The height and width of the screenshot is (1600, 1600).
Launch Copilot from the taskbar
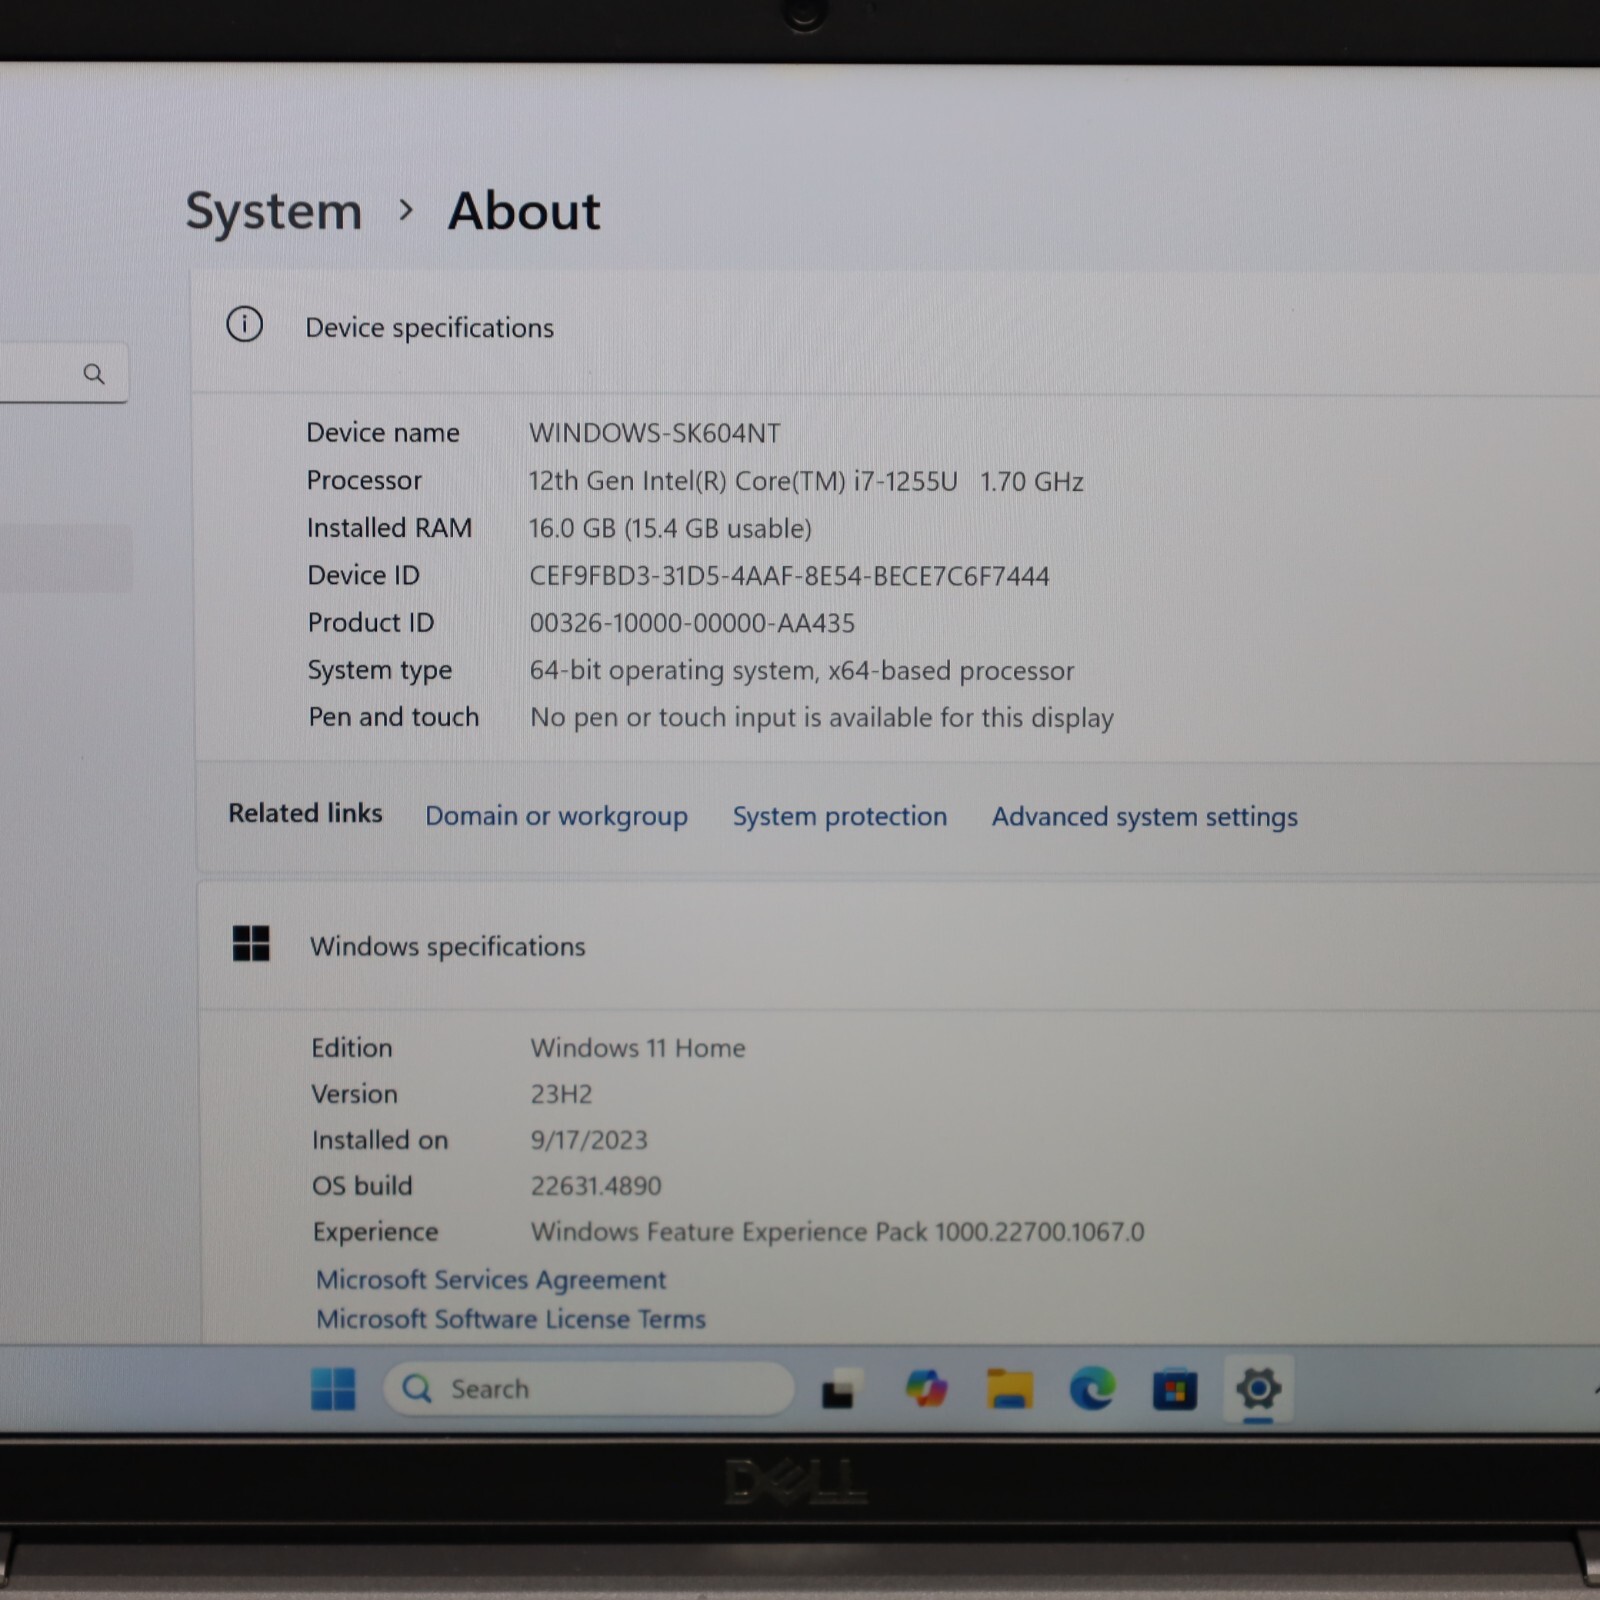click(x=926, y=1388)
